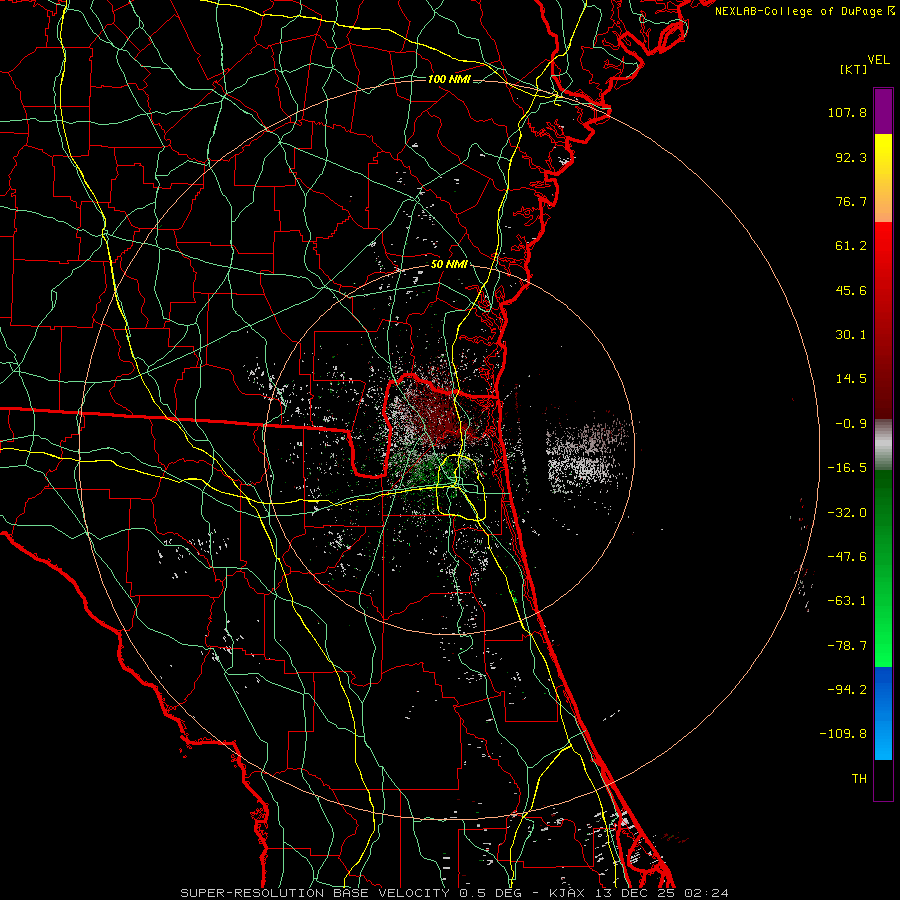The height and width of the screenshot is (900, 900).
Task: Click the 61.2 legend value
Action: 851,246
